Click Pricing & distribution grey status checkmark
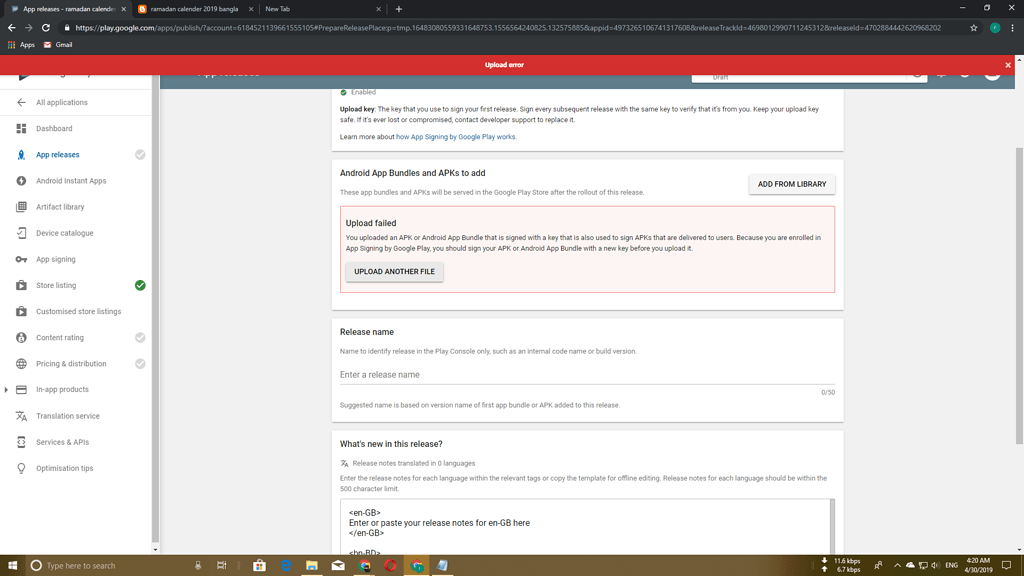Image resolution: width=1024 pixels, height=576 pixels. click(x=140, y=364)
